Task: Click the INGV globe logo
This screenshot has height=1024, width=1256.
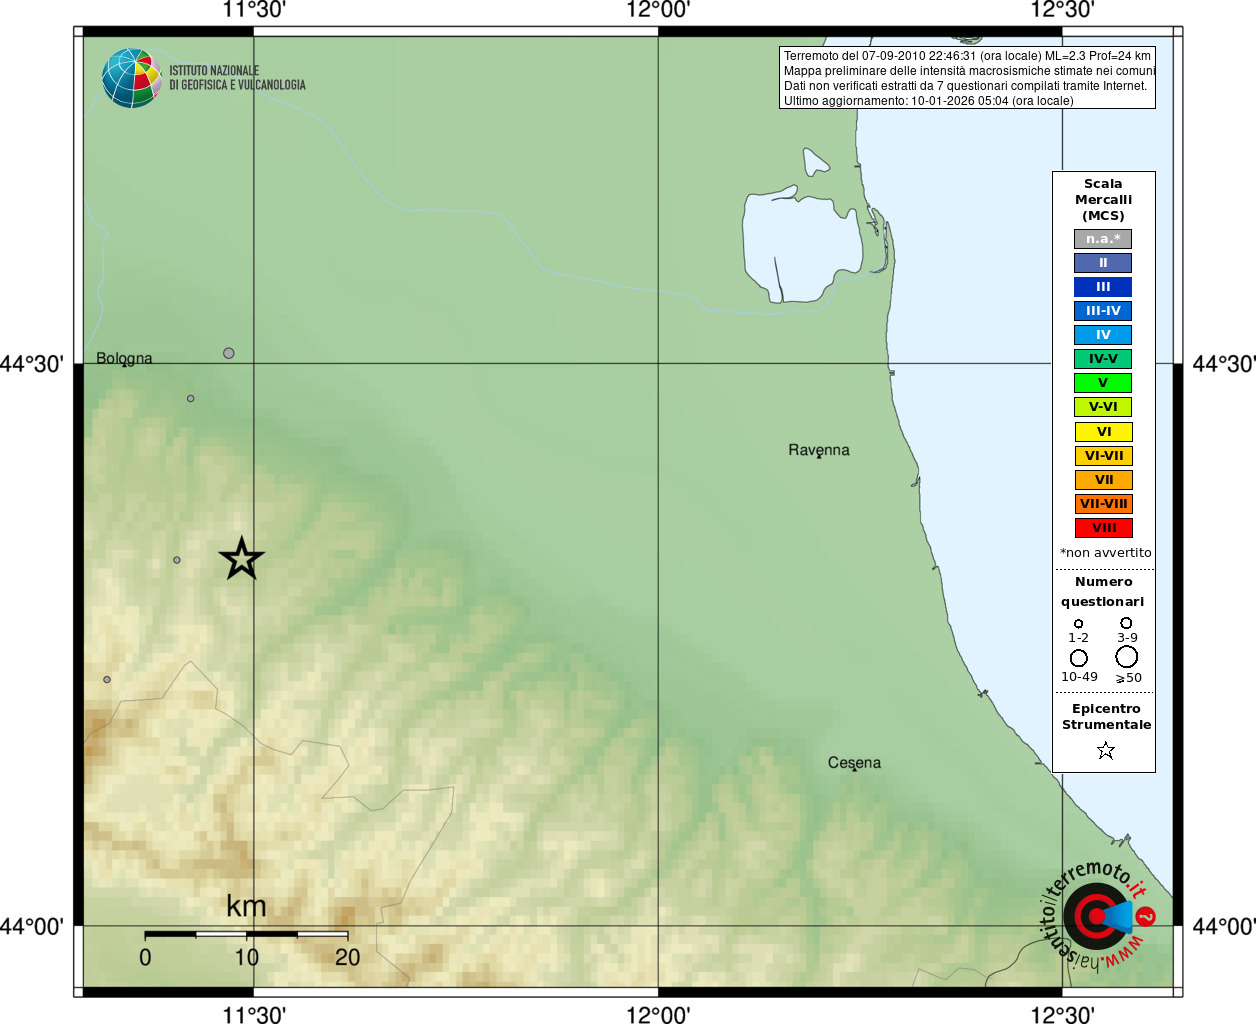Action: click(x=132, y=78)
